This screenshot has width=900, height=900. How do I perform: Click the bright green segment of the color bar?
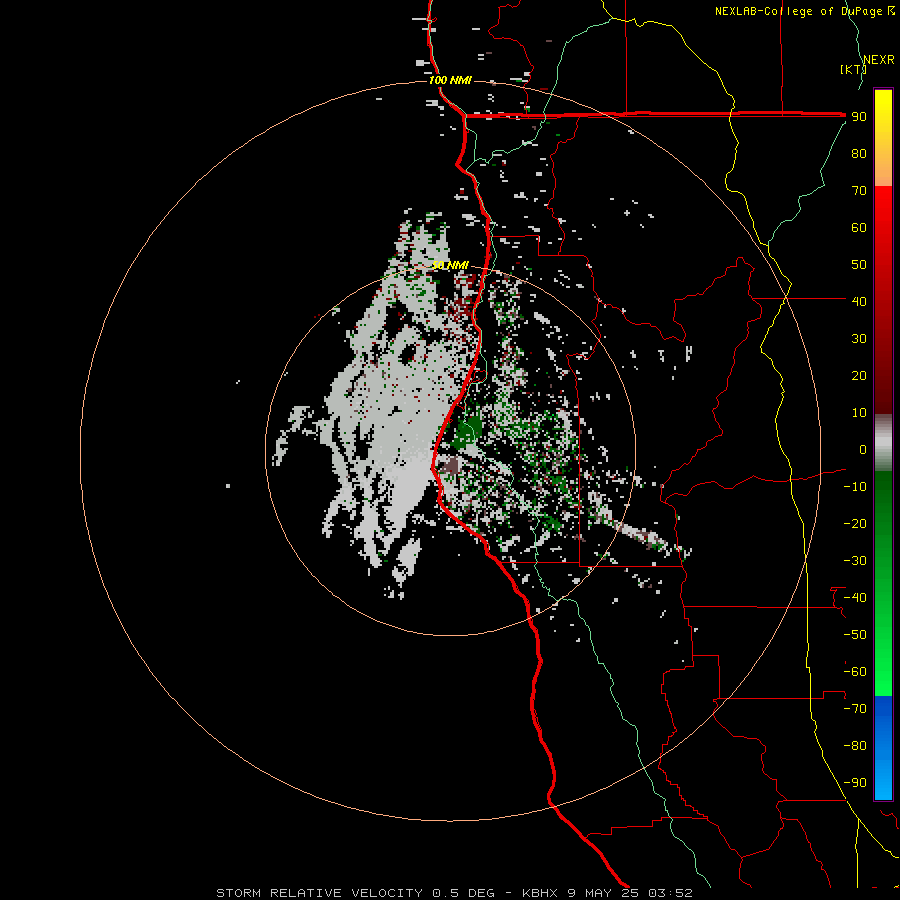tap(883, 583)
